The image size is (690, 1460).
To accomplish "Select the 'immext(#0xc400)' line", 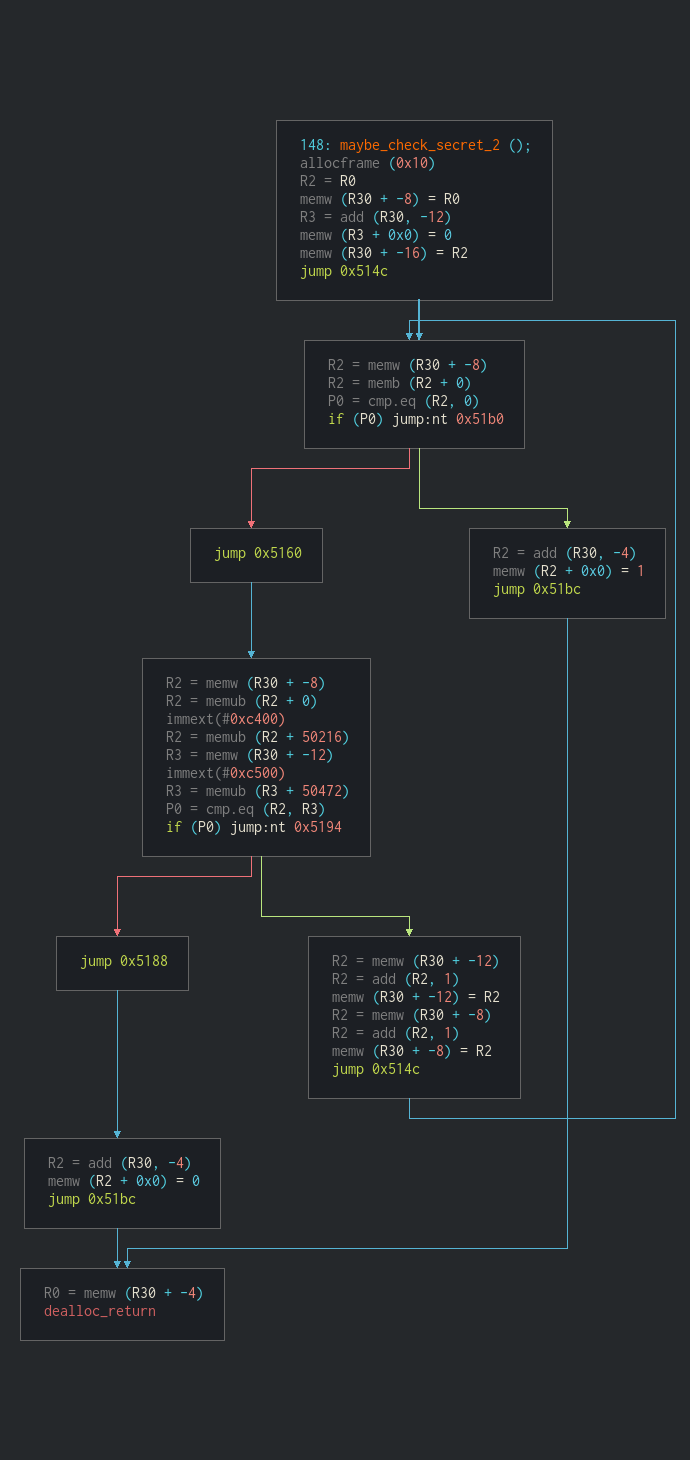I will (225, 719).
